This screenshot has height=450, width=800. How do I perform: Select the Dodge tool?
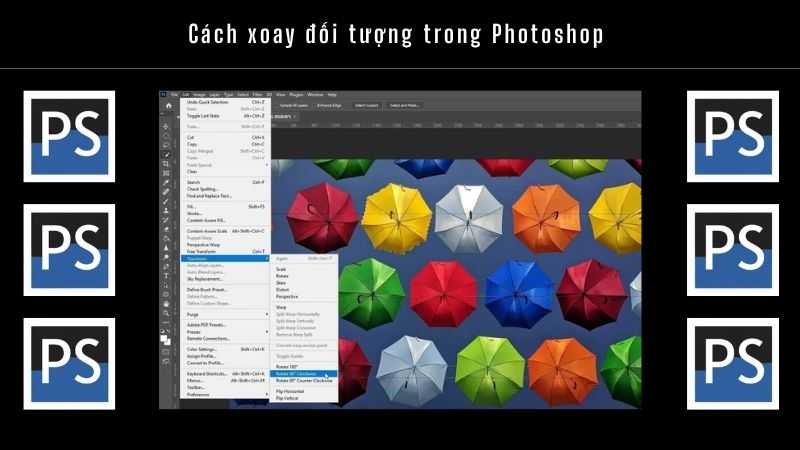[166, 257]
